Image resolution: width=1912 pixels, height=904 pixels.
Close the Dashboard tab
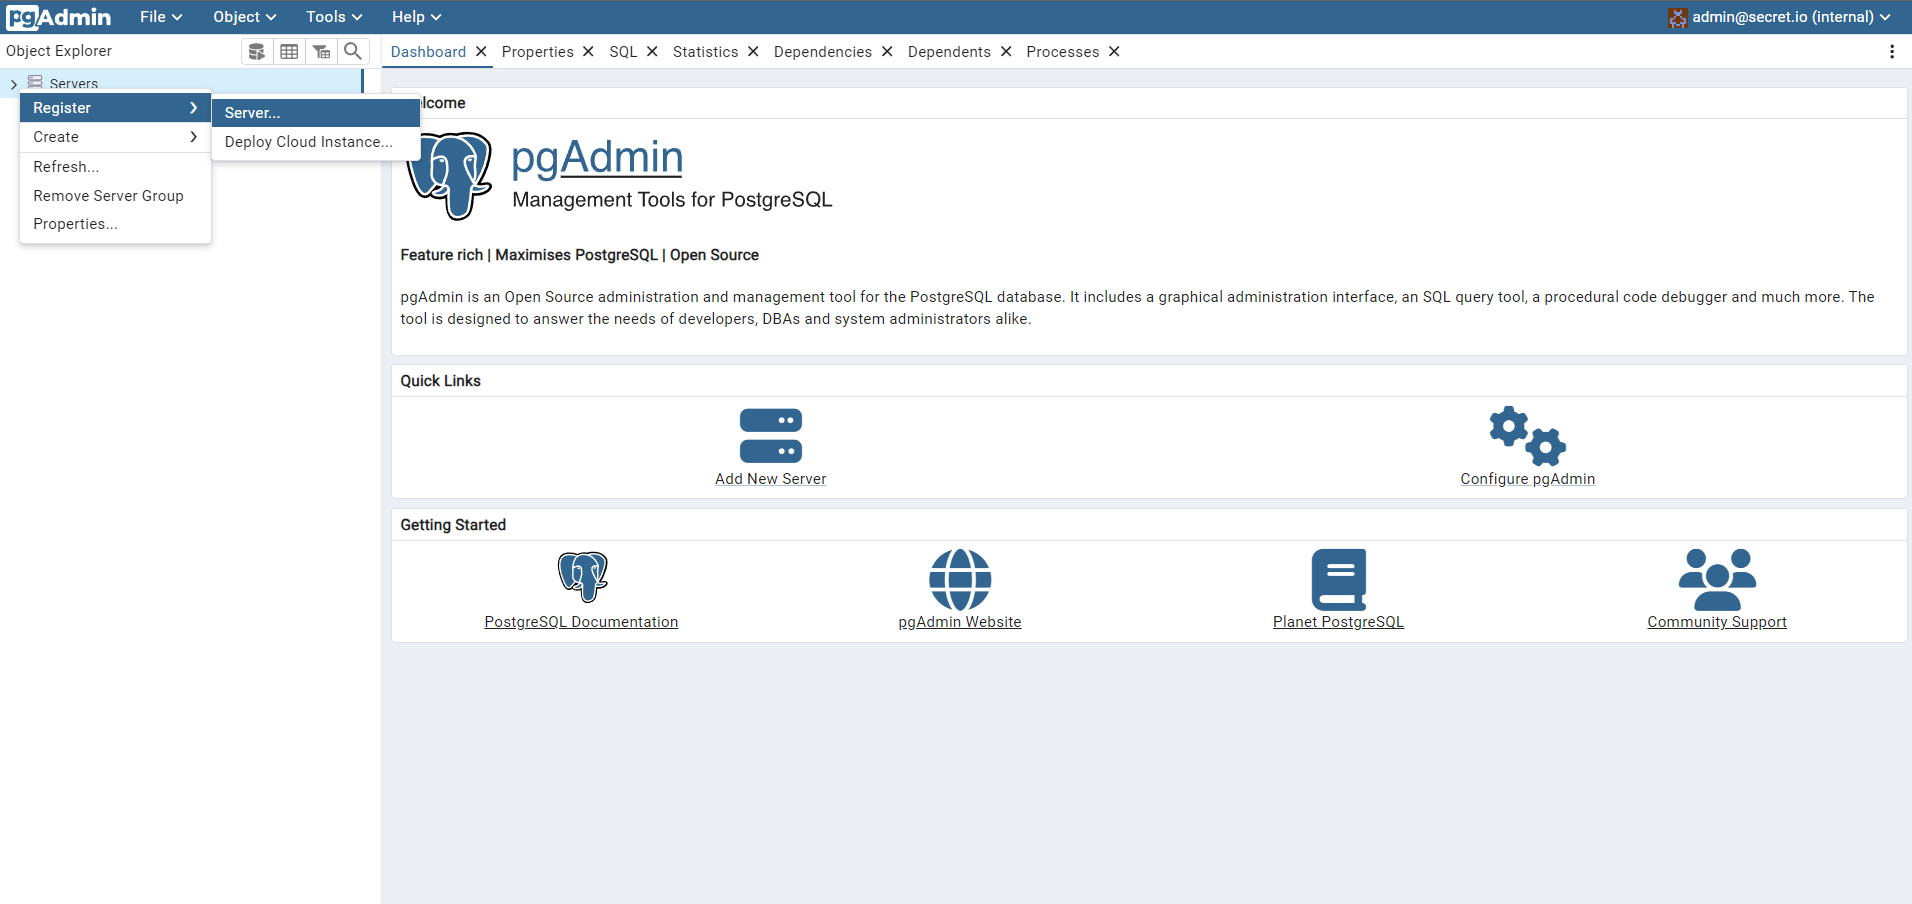click(x=481, y=52)
